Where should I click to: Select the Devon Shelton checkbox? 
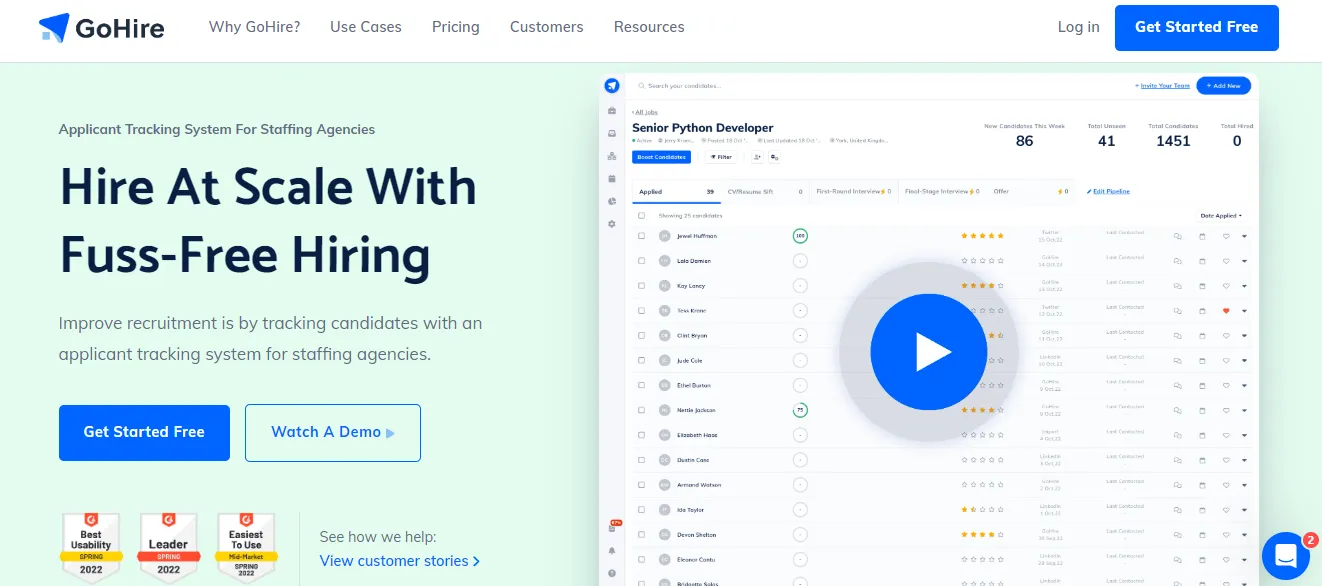tap(641, 535)
